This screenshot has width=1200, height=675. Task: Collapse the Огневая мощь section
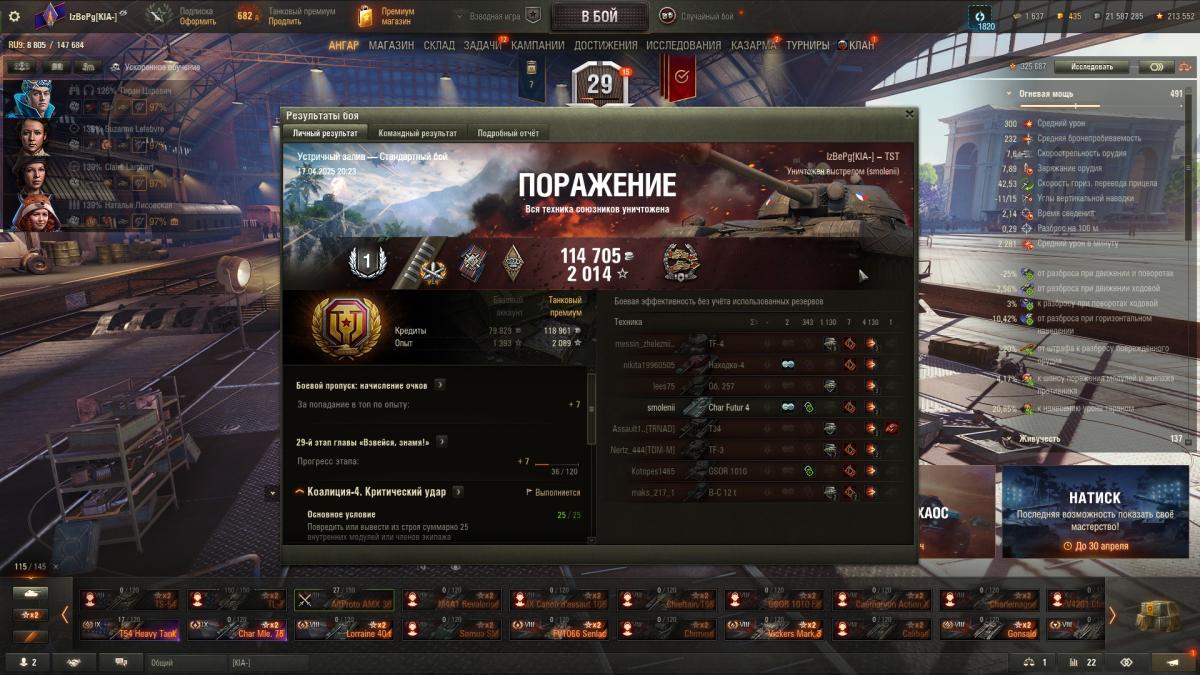pyautogui.click(x=1009, y=93)
